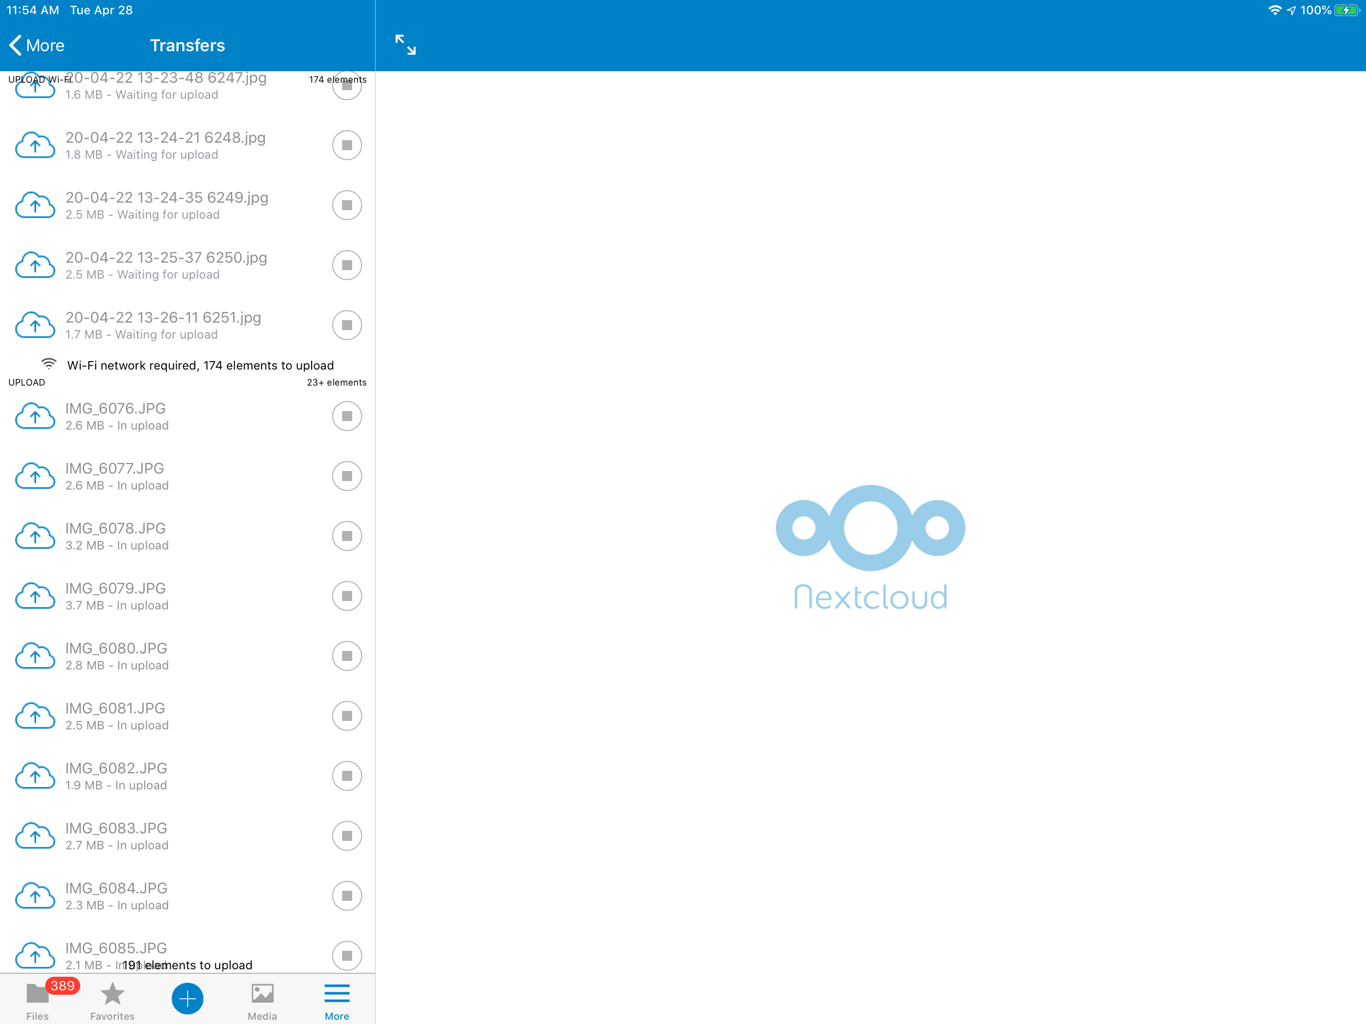The height and width of the screenshot is (1024, 1366).
Task: Cancel the IMG_6081.JPG upload
Action: [347, 716]
